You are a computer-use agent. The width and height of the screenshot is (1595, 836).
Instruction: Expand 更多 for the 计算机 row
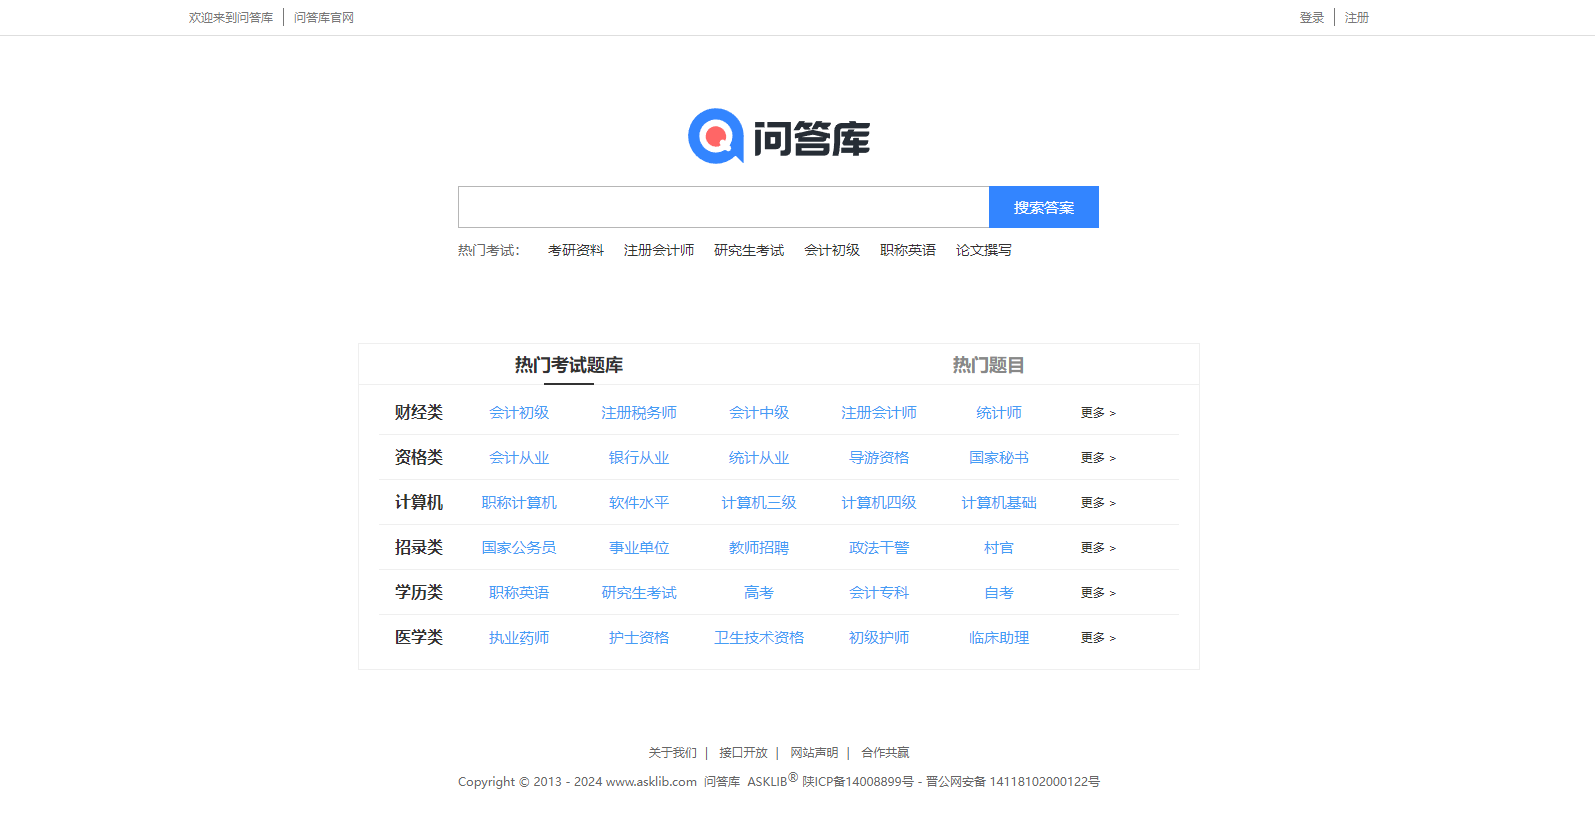1098,503
